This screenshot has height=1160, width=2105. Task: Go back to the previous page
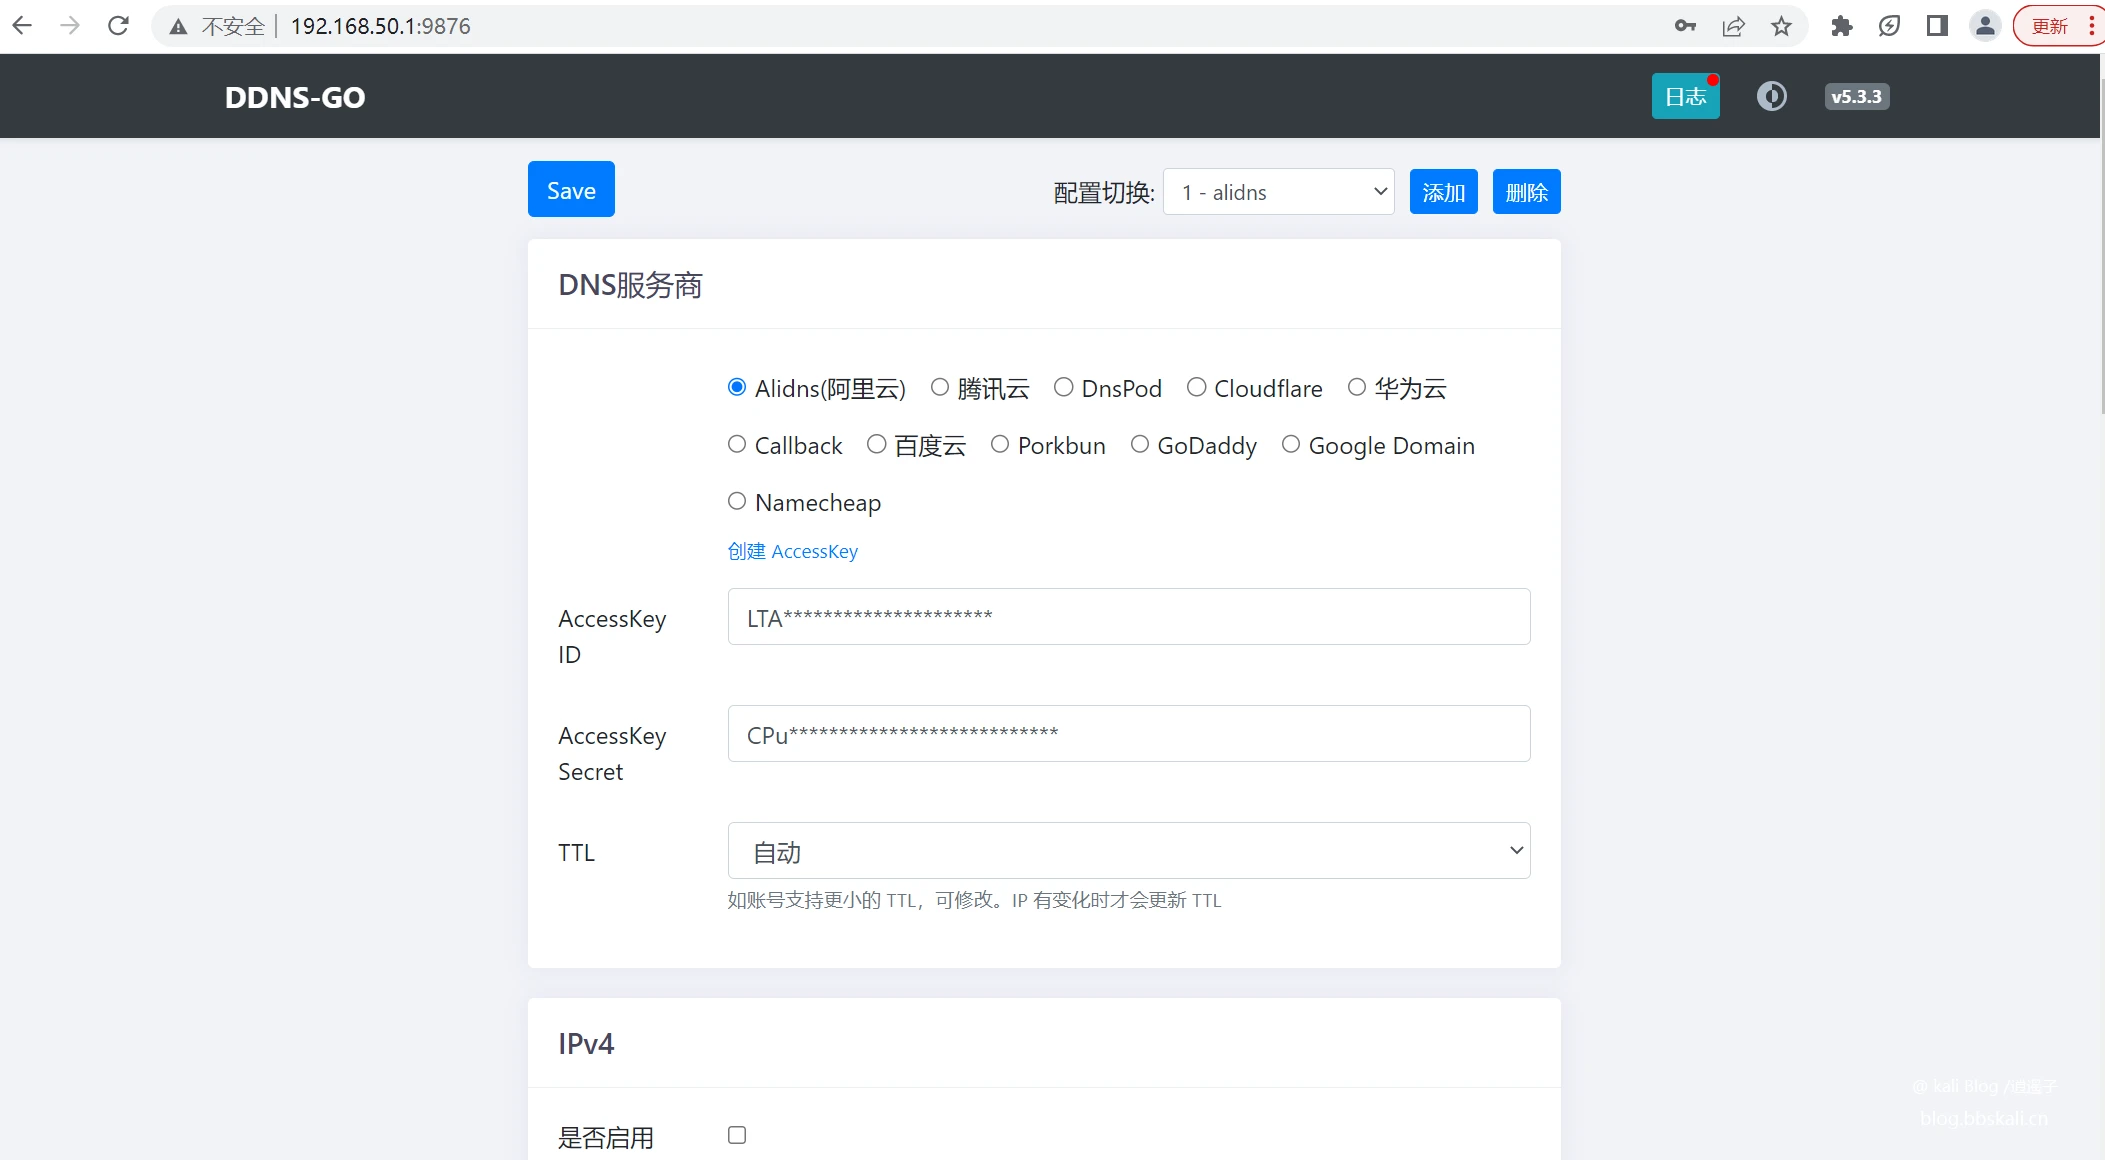(x=22, y=26)
